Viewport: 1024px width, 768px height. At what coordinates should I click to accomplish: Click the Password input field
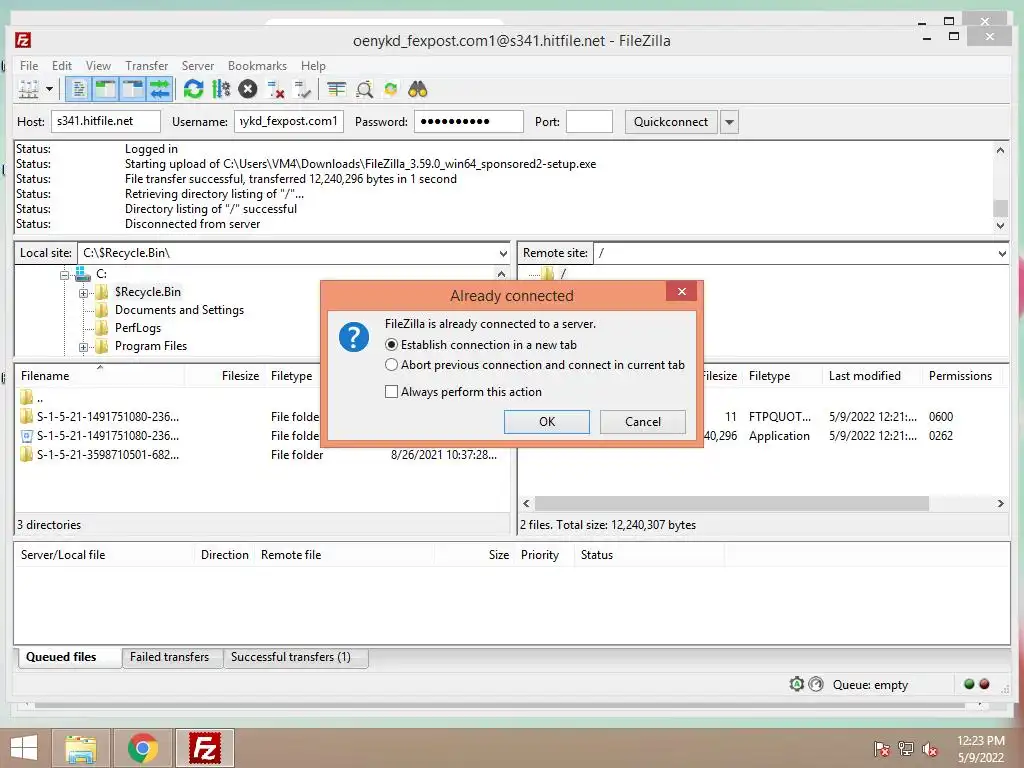469,121
